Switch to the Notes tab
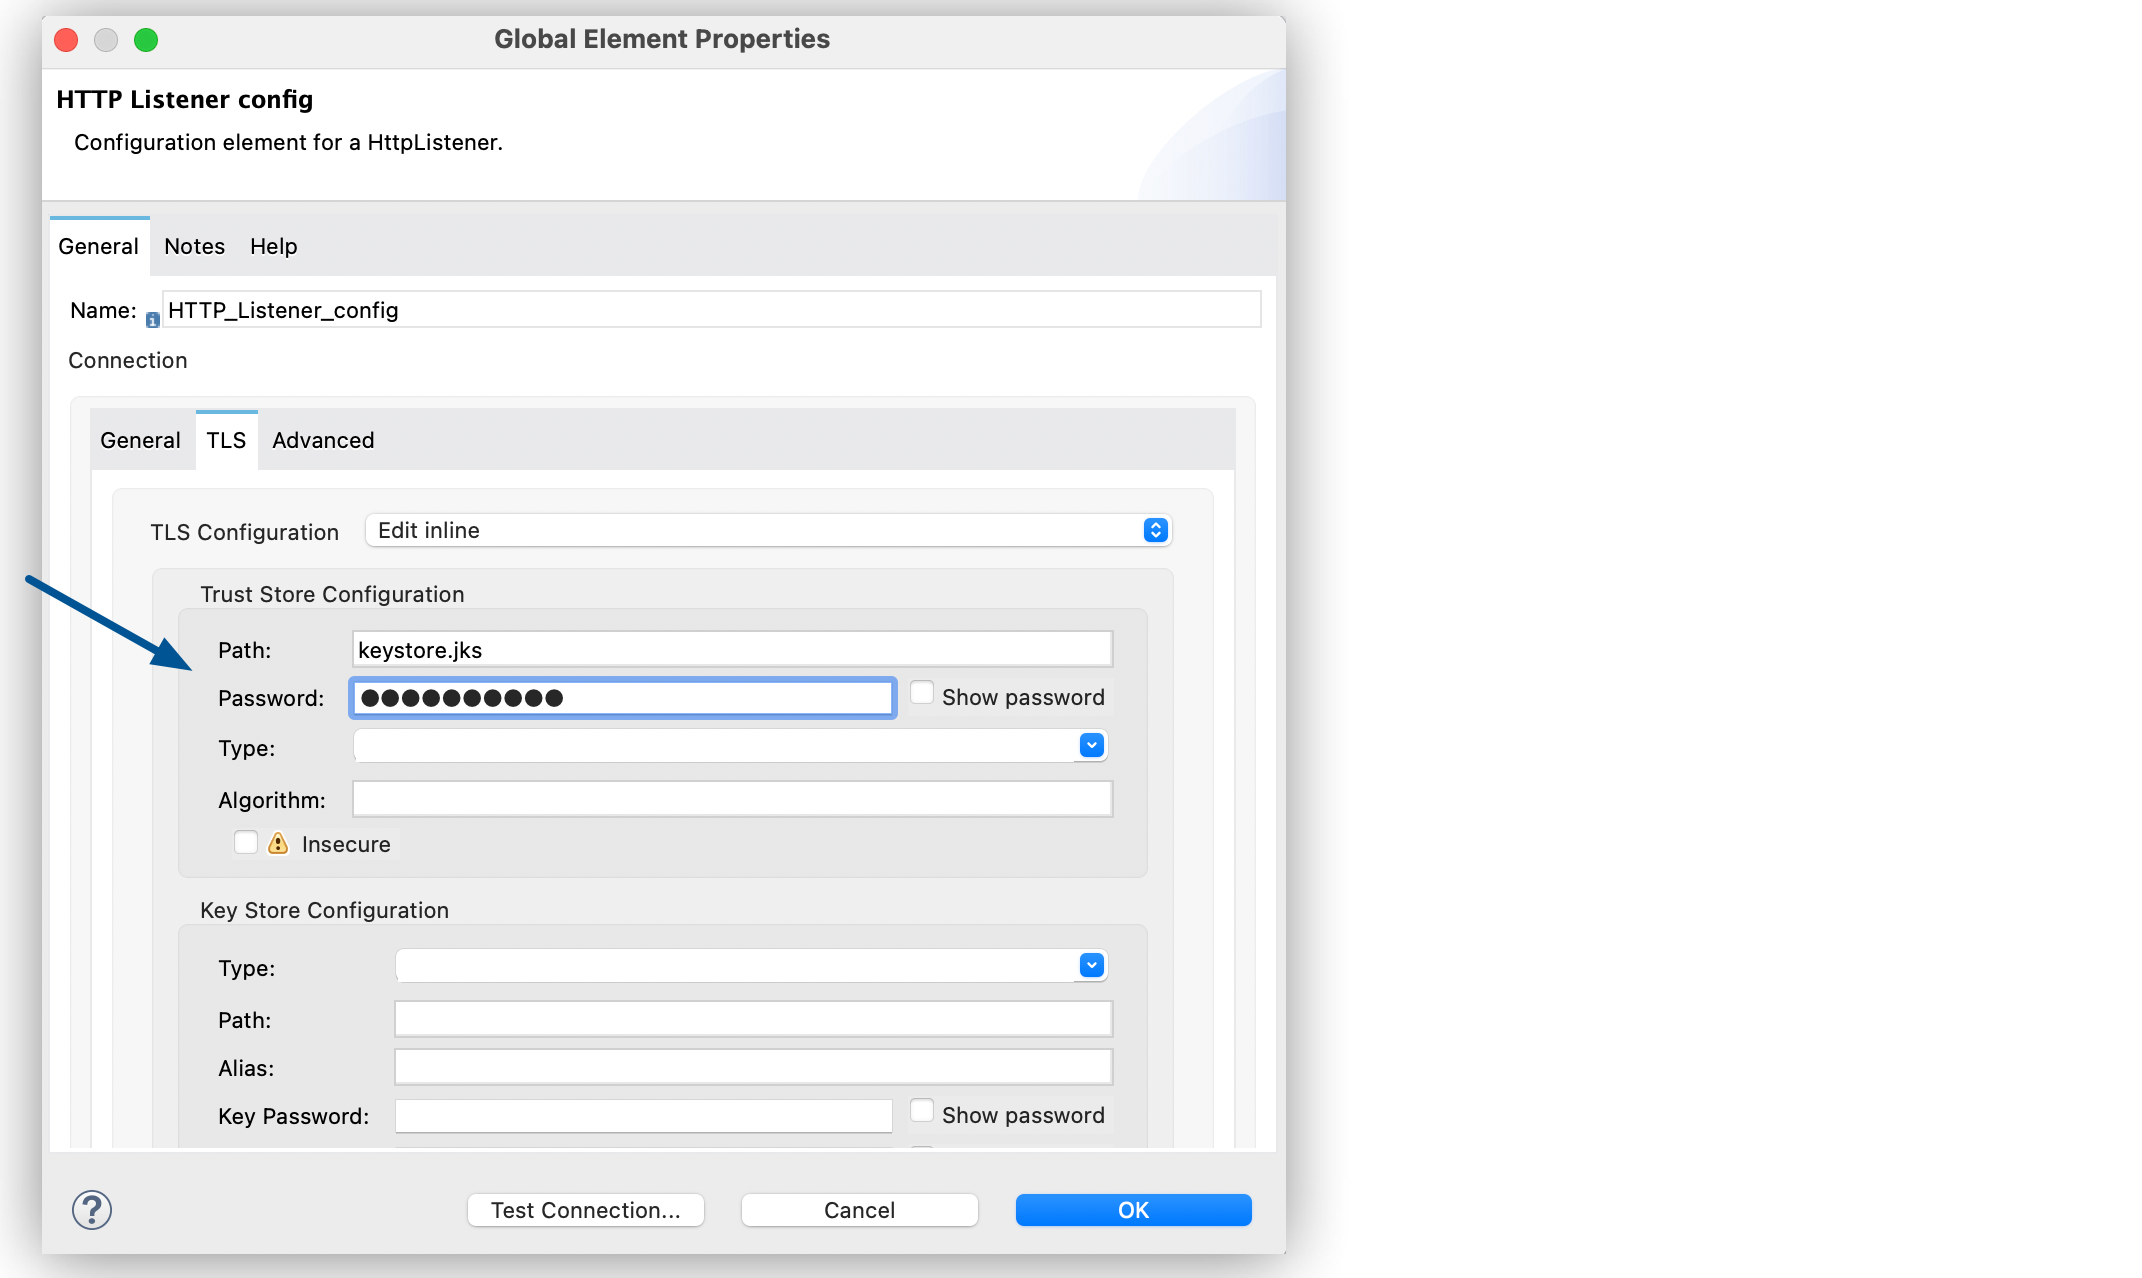 point(194,246)
